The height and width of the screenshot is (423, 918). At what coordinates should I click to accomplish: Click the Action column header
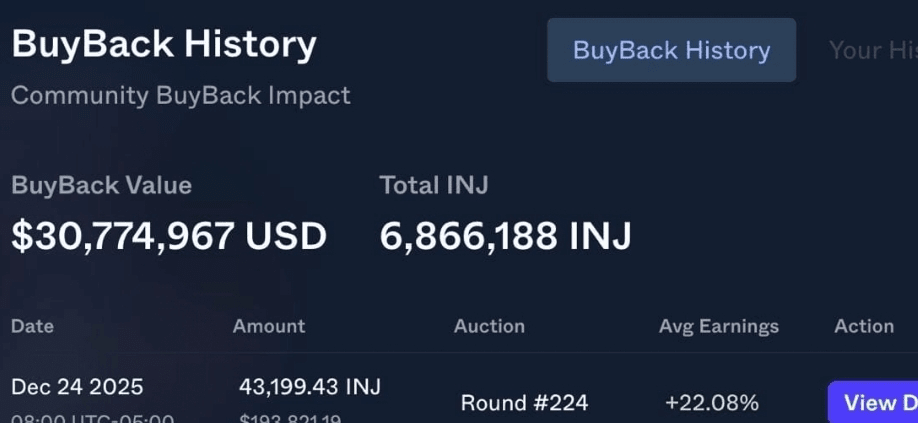click(864, 326)
